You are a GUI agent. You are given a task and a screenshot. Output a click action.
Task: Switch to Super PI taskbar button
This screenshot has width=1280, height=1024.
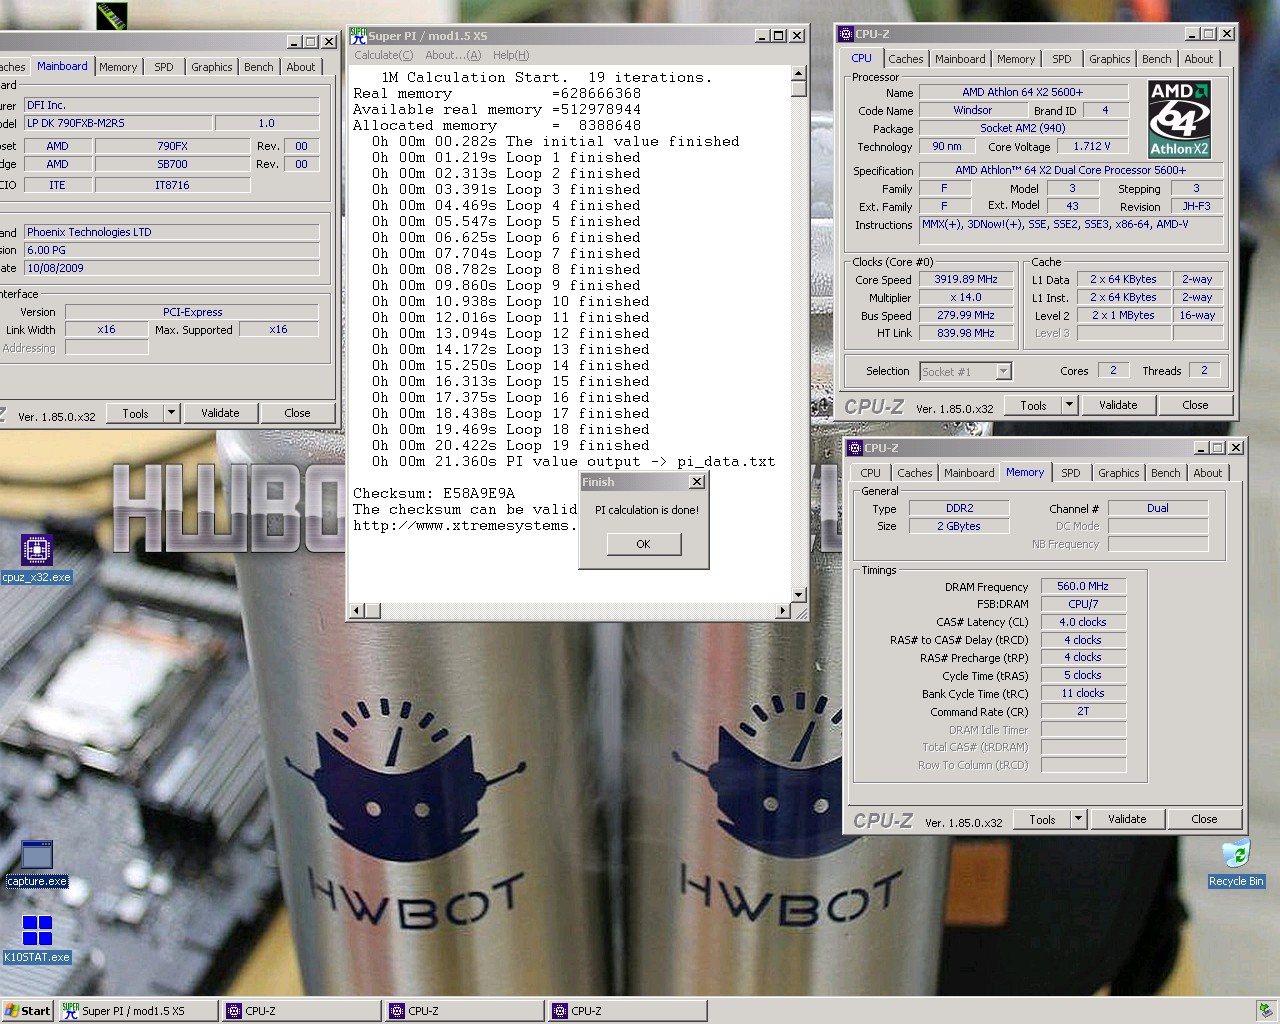(x=137, y=1011)
